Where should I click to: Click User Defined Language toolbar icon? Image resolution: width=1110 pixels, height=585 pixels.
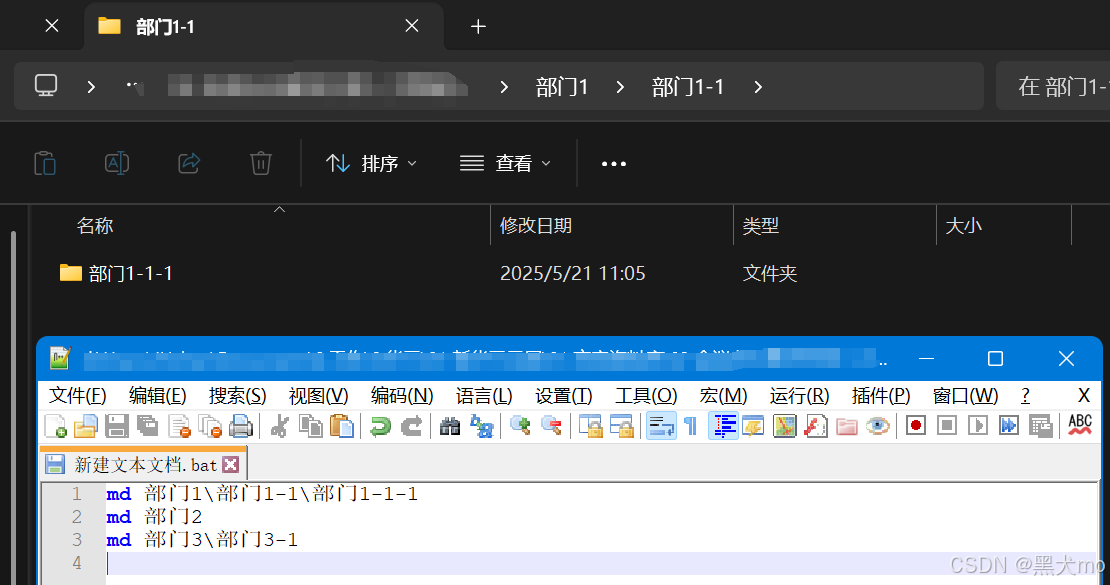[753, 426]
